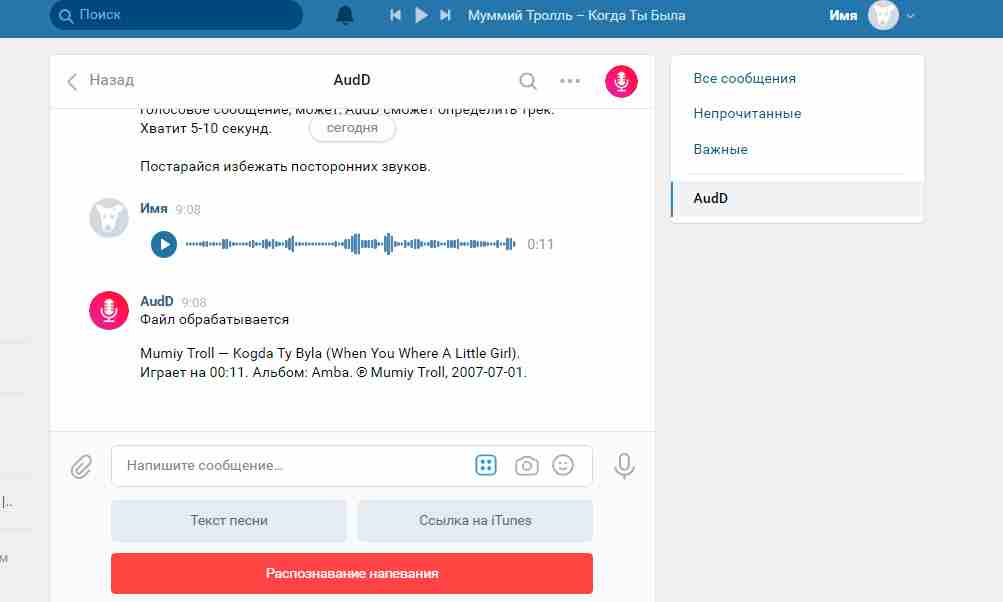
Task: Skip to previous track in header player
Action: (395, 15)
